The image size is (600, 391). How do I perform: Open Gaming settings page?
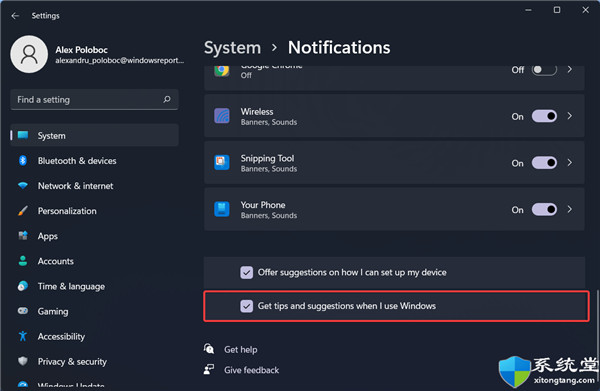tap(95, 311)
